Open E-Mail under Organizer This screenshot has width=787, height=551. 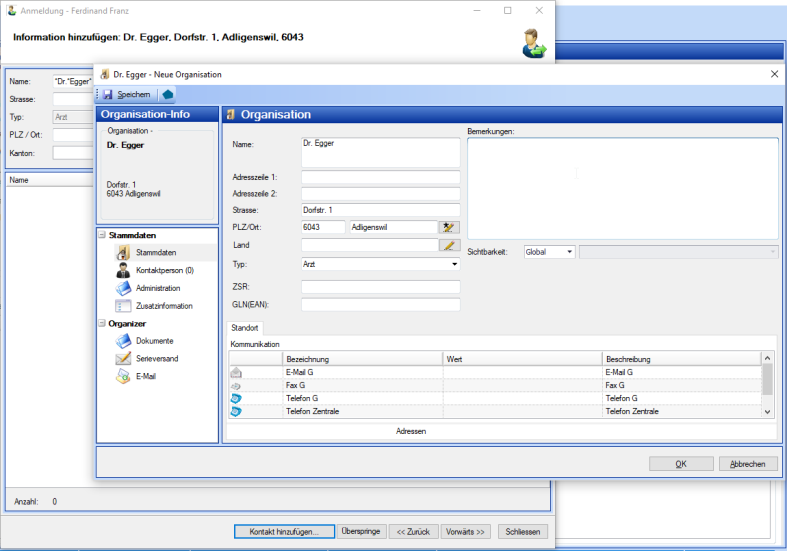click(x=145, y=376)
